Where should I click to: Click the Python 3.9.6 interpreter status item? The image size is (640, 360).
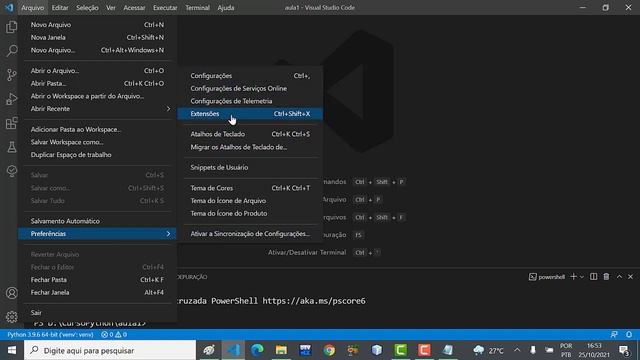(x=50, y=334)
